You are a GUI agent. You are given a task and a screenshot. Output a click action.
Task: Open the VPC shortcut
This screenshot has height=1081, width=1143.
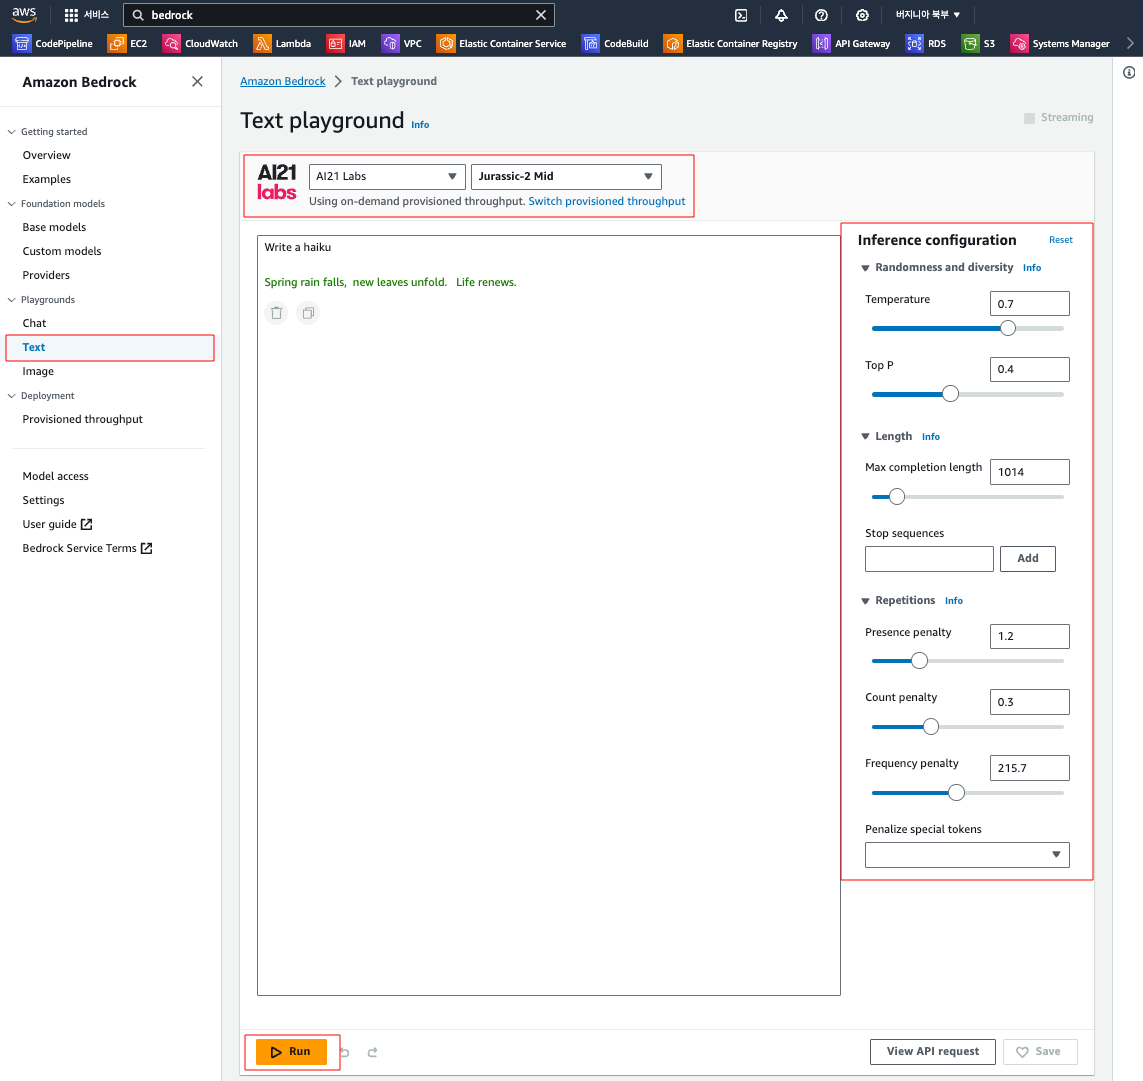[402, 44]
